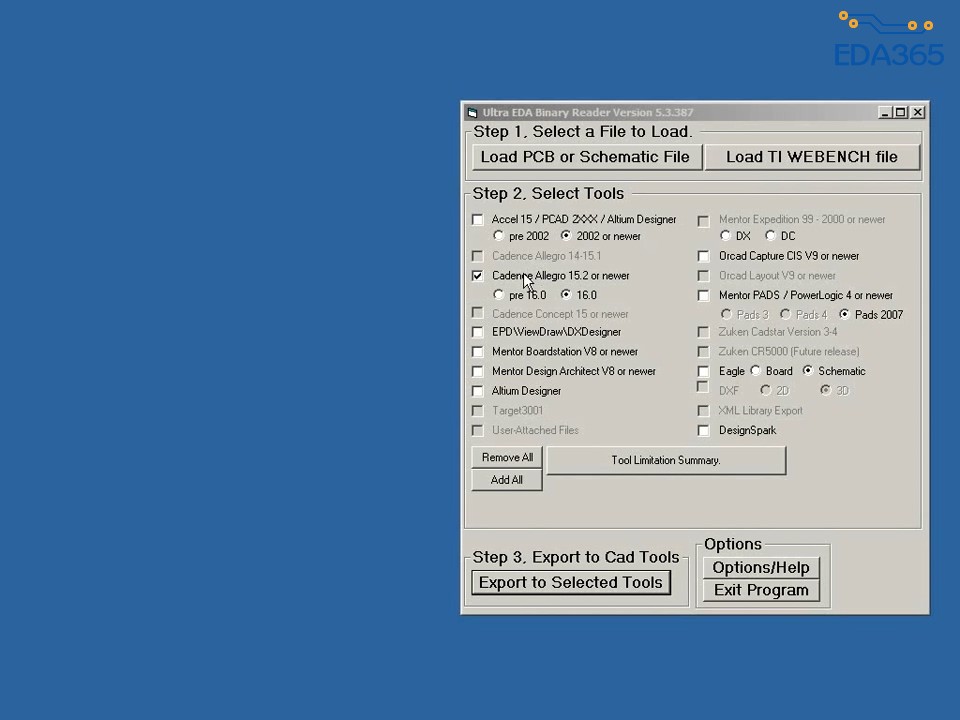Click the Target3001 checkbox
The height and width of the screenshot is (720, 960).
point(478,411)
